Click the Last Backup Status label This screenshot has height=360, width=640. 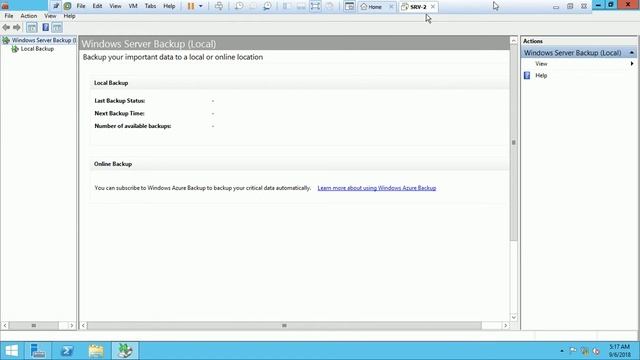(x=120, y=101)
